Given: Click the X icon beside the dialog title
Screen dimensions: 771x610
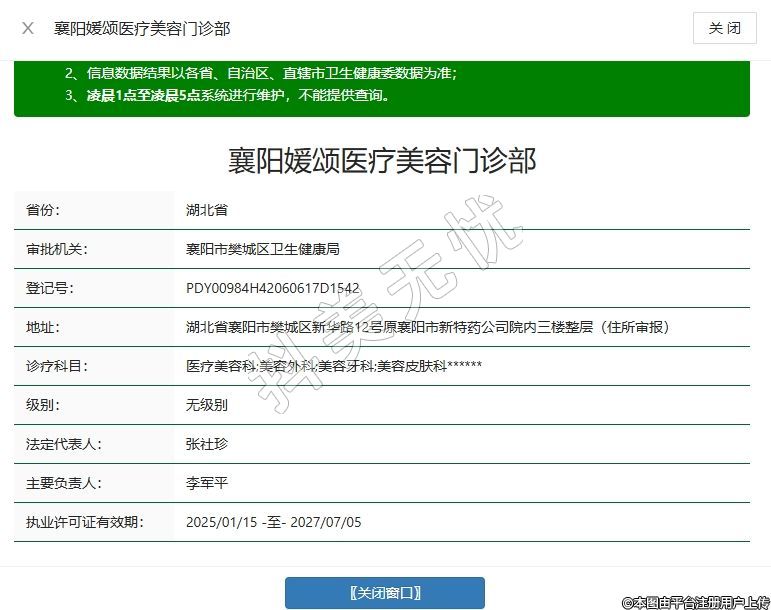Looking at the screenshot, I should pyautogui.click(x=28, y=28).
